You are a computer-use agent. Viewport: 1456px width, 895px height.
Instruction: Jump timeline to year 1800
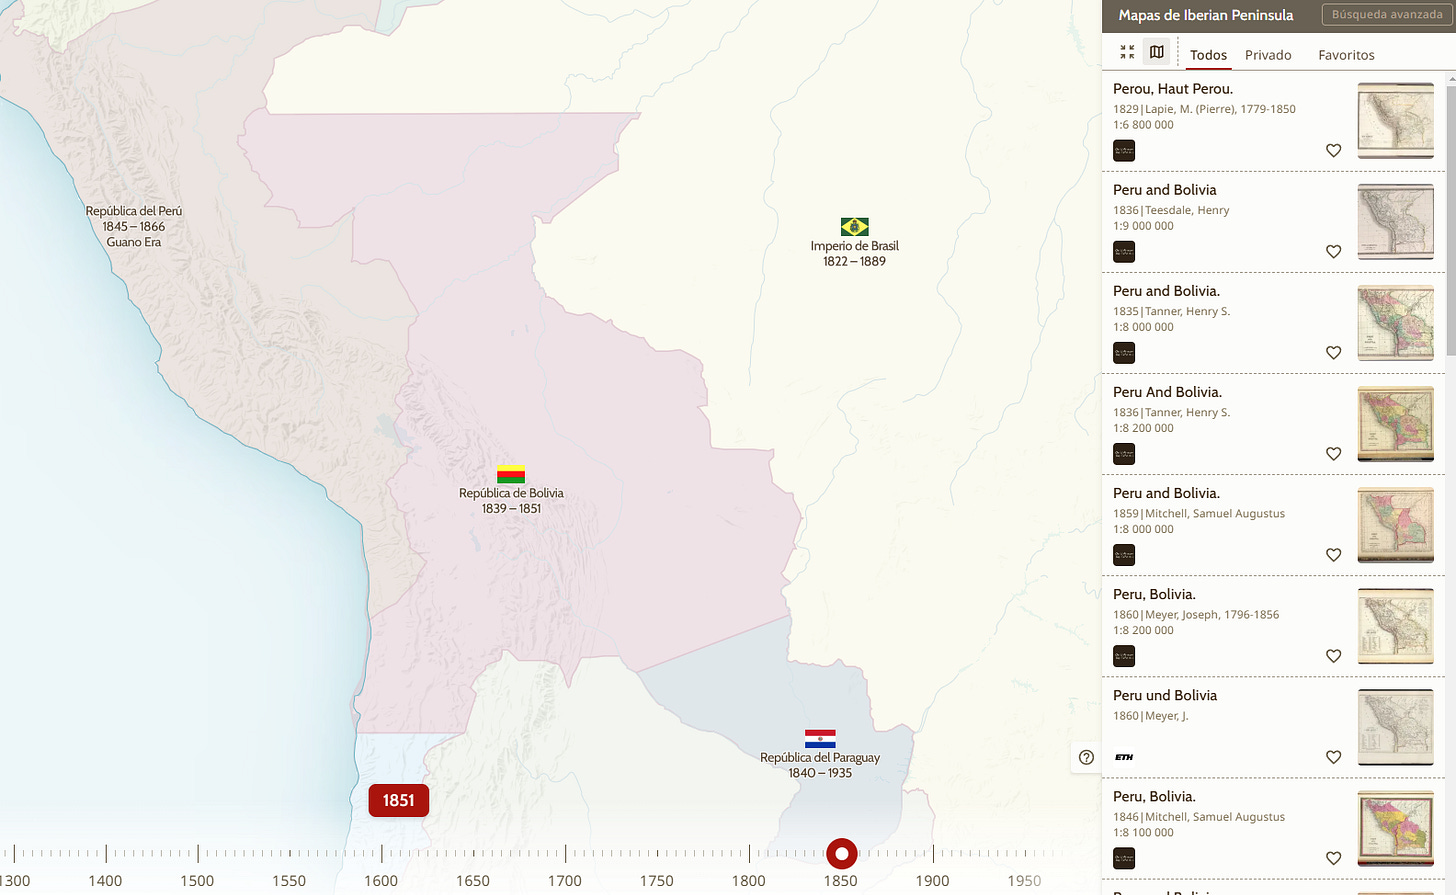748,881
